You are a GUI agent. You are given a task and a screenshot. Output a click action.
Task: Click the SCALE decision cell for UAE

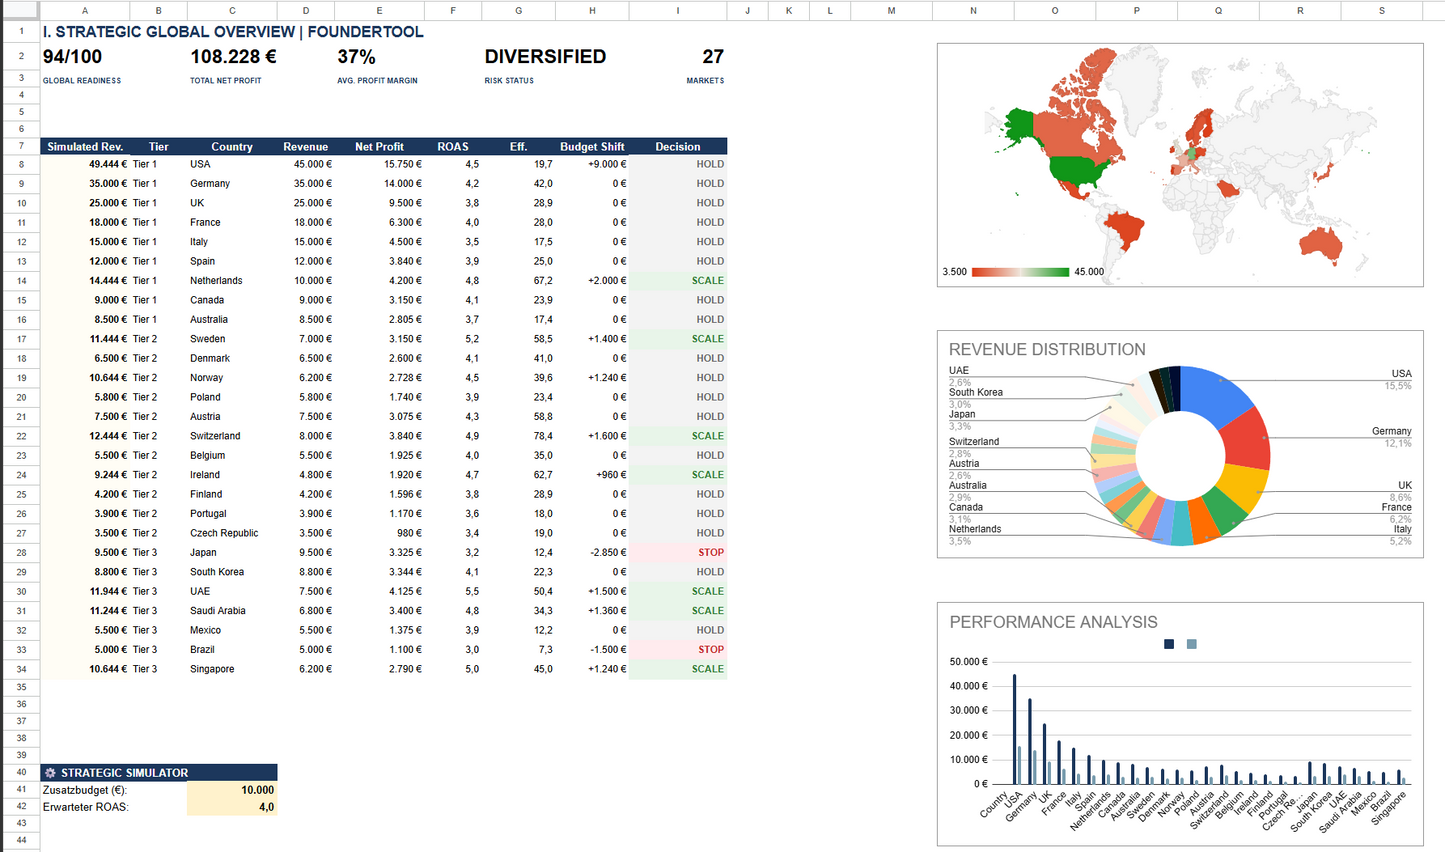pyautogui.click(x=677, y=591)
